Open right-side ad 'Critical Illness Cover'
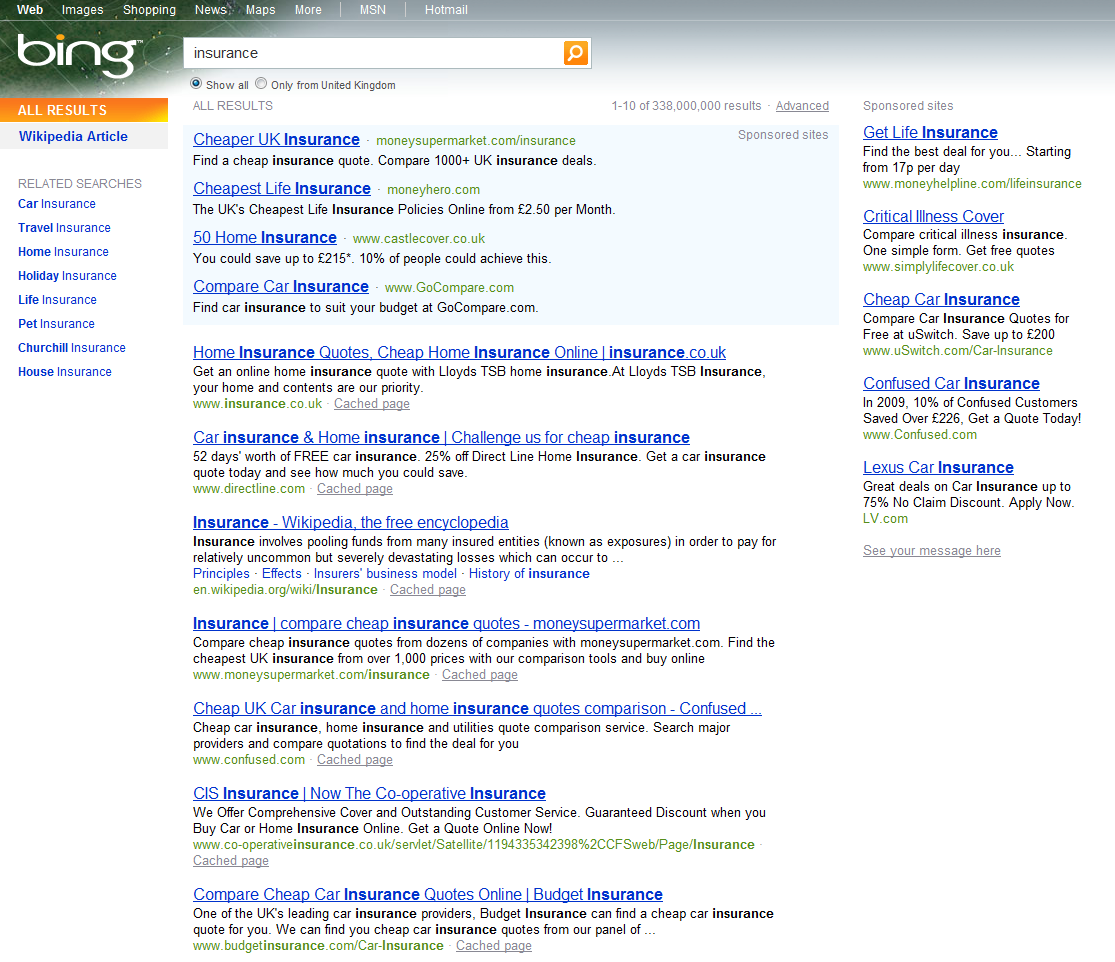Viewport: 1115px width, 962px height. [934, 216]
